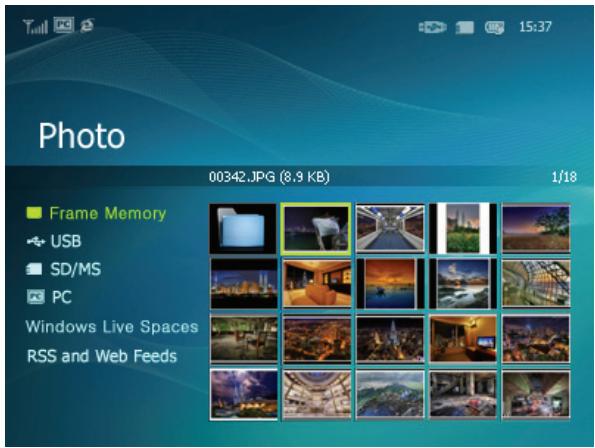595x448 pixels.
Task: Click the USB drive status icon at top
Action: click(x=433, y=27)
